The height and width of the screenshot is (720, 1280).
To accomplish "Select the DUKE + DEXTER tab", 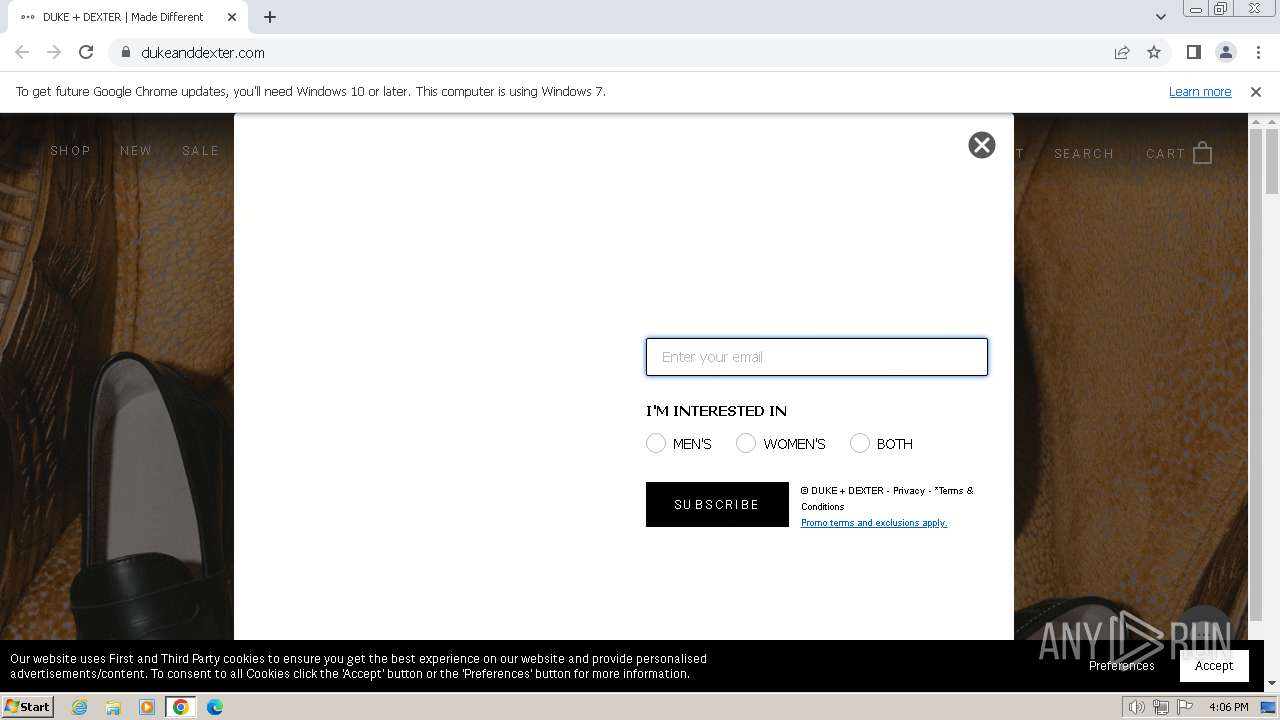I will click(128, 17).
